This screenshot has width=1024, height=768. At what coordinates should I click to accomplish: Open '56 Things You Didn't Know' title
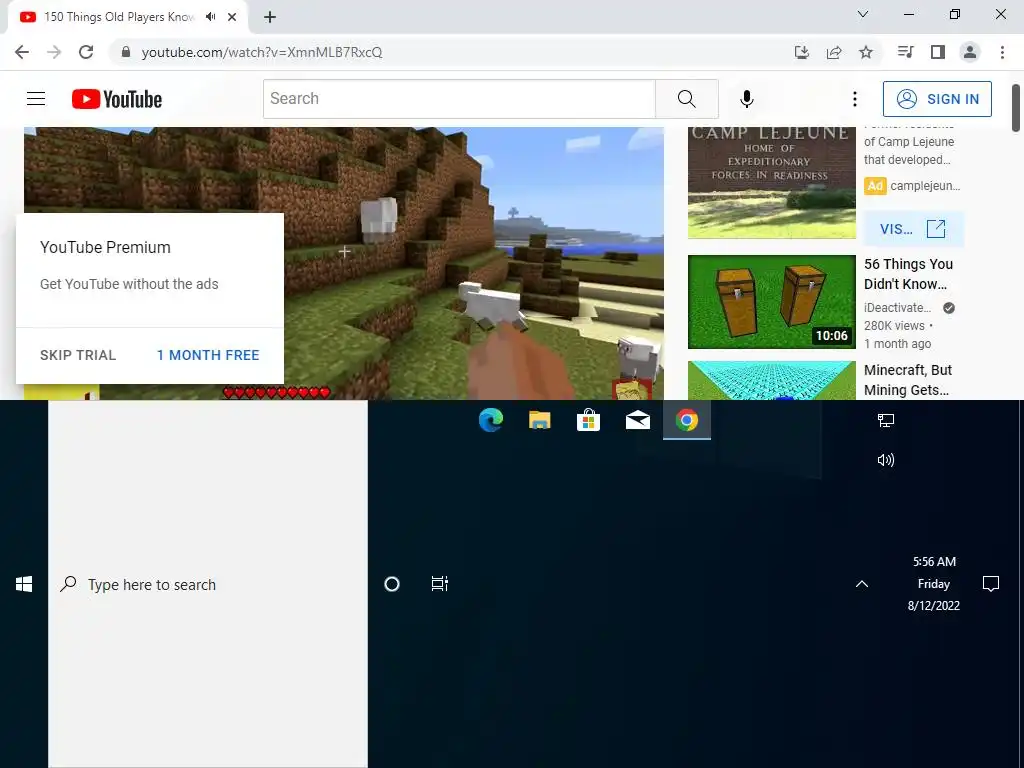point(908,274)
